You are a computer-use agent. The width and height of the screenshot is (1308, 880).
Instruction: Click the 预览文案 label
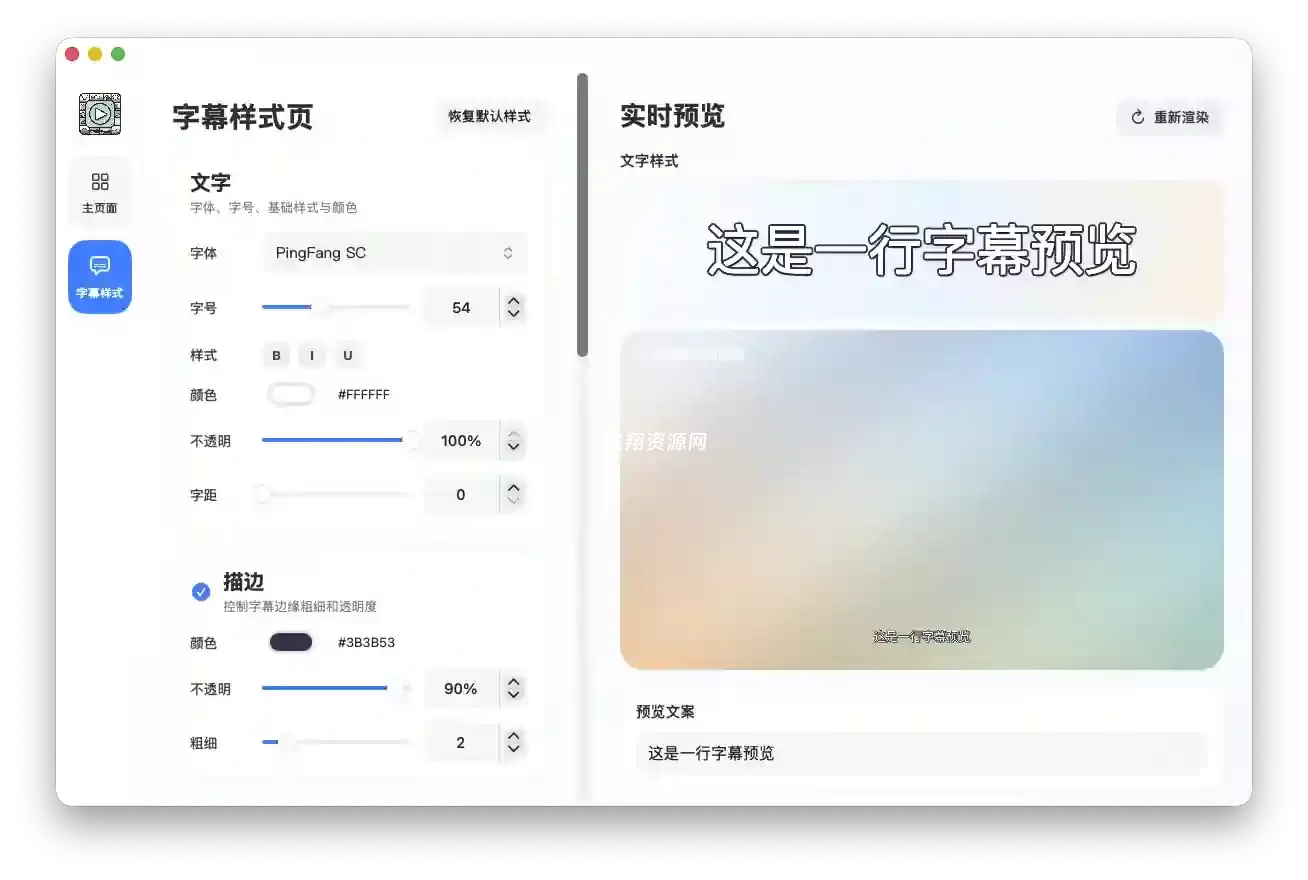click(x=665, y=711)
